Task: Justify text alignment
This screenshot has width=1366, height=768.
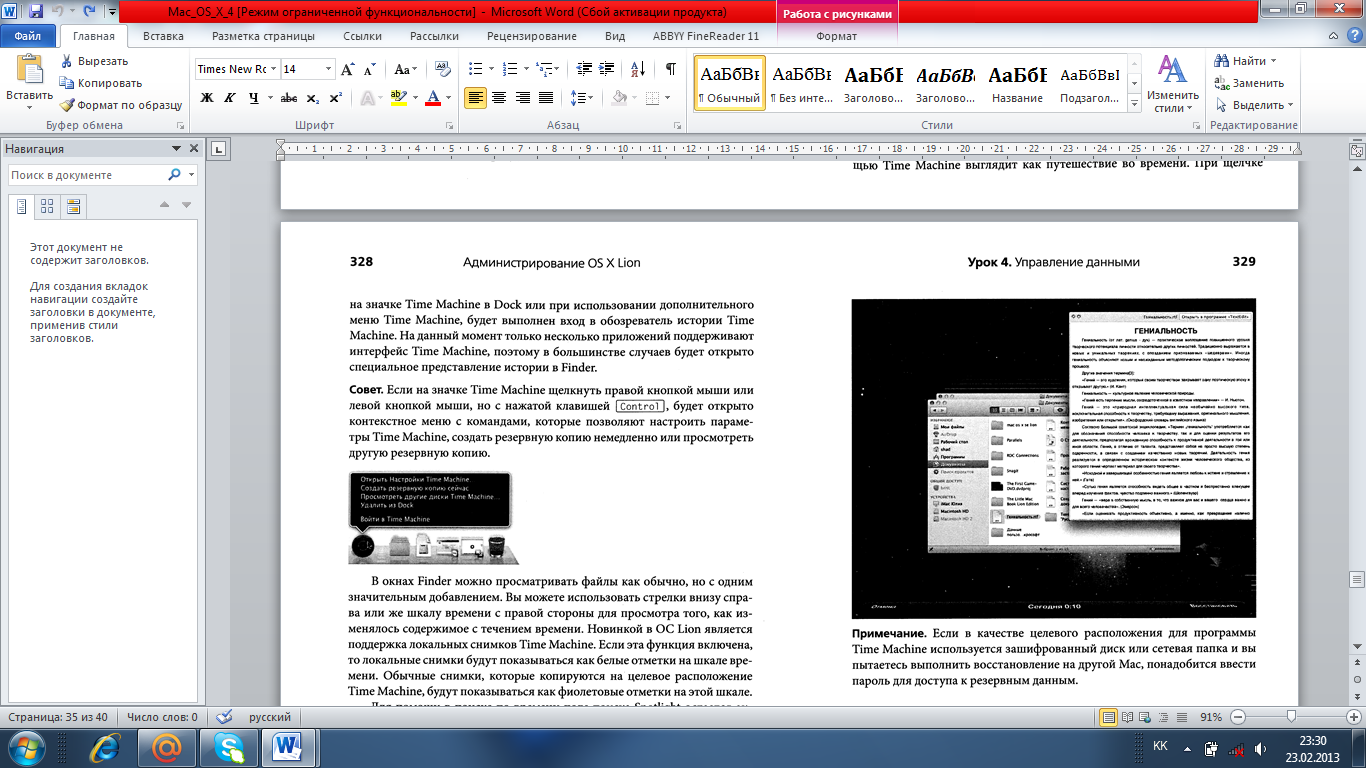Action: coord(546,98)
